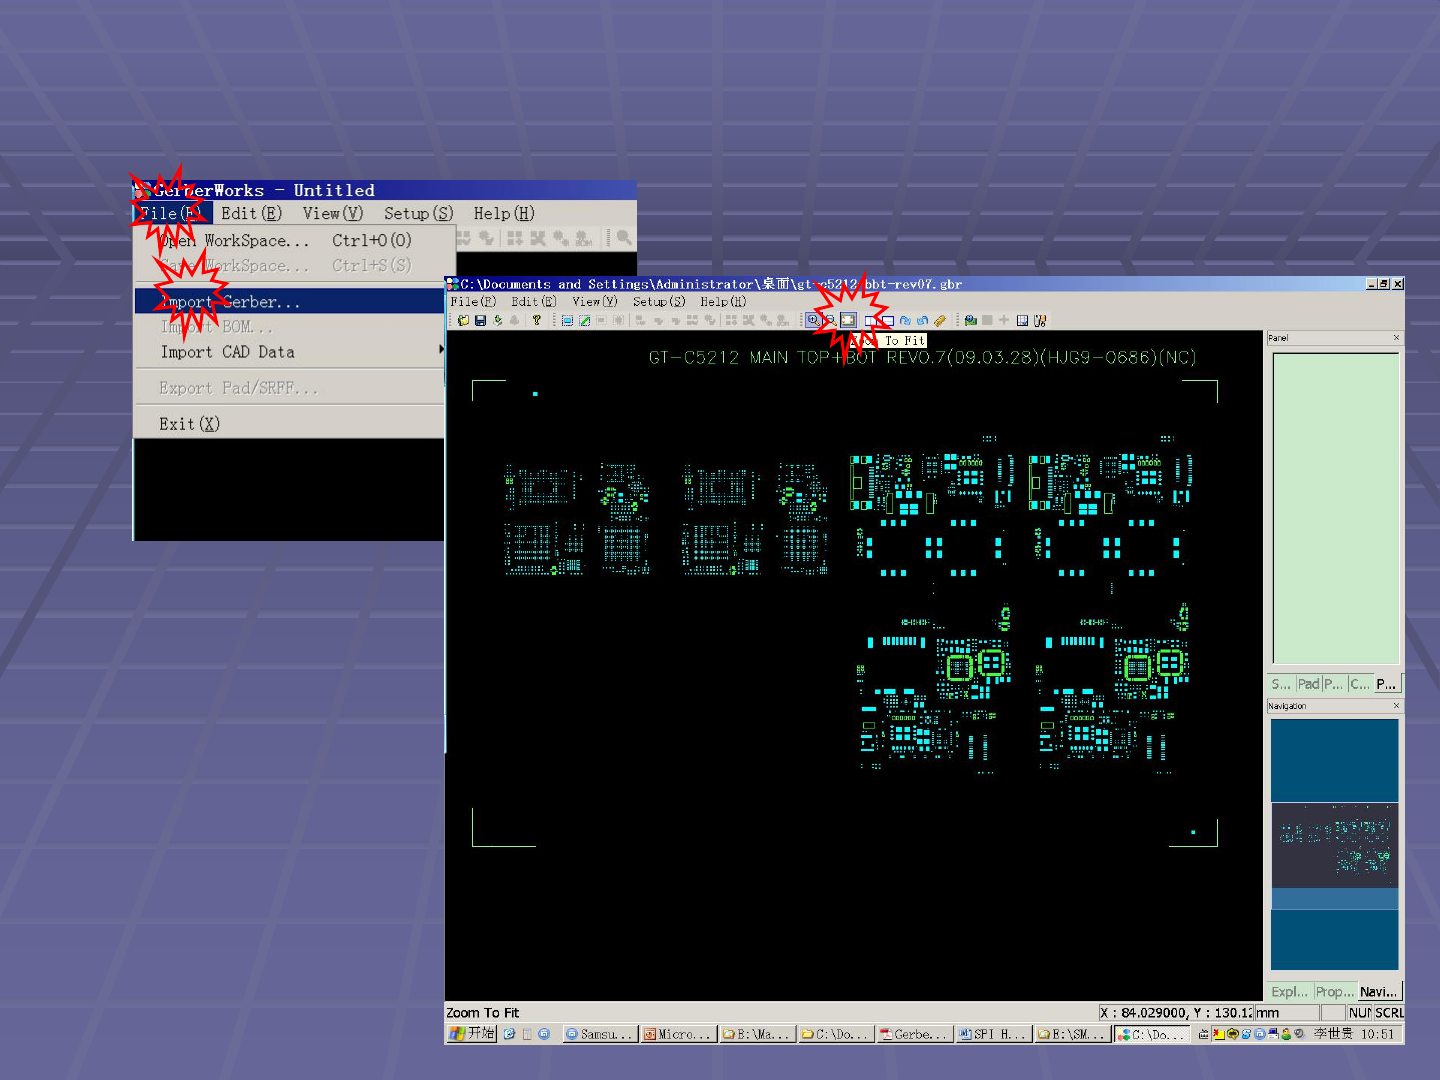
Task: Click the board thumbnail in the Navigation pane
Action: [x=1335, y=845]
